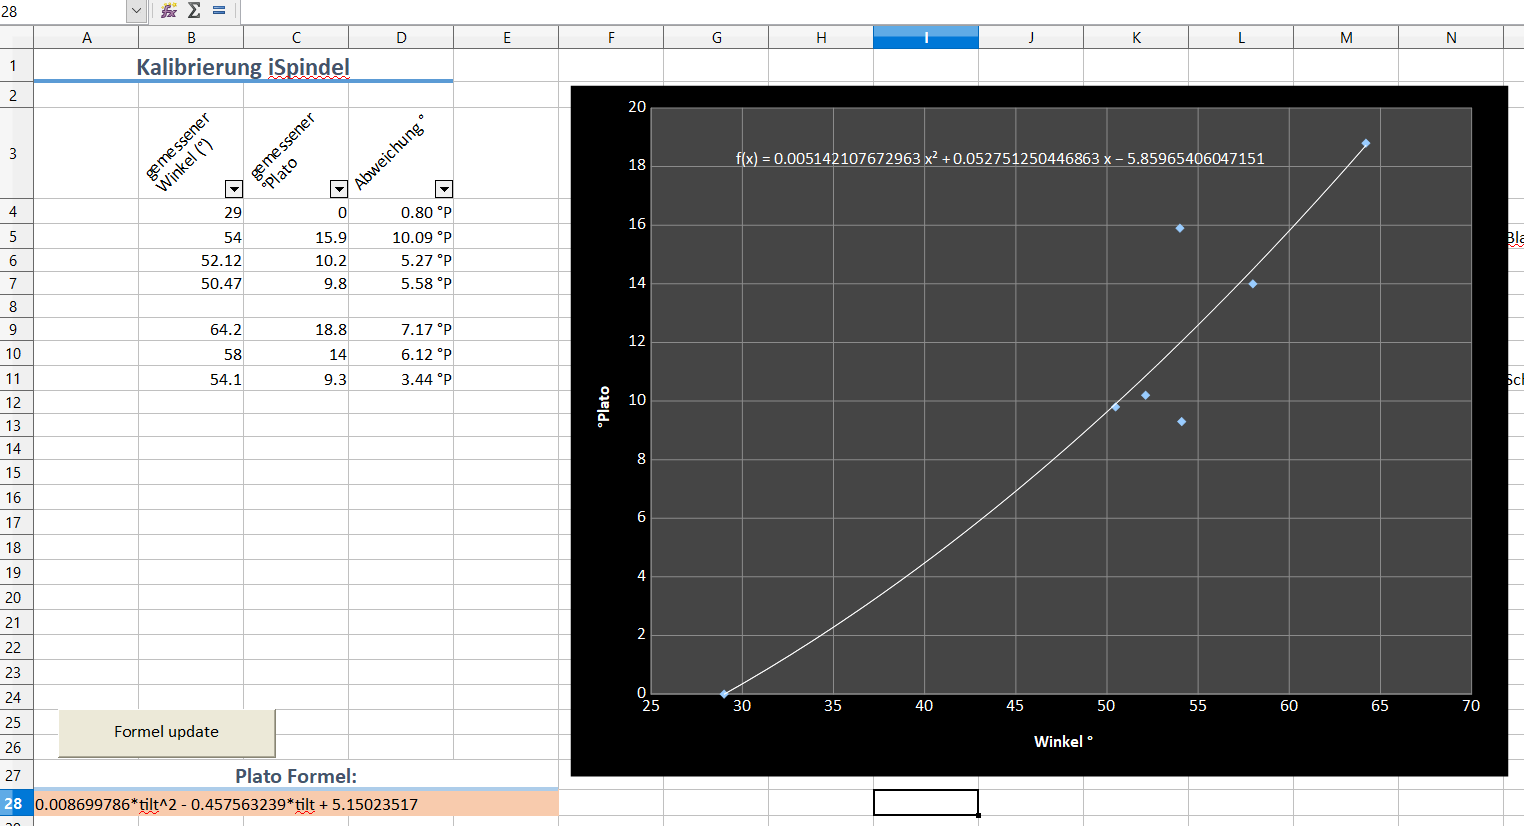The width and height of the screenshot is (1524, 826).
Task: Open filter dropdown for gemessener Plato column
Action: 338,189
